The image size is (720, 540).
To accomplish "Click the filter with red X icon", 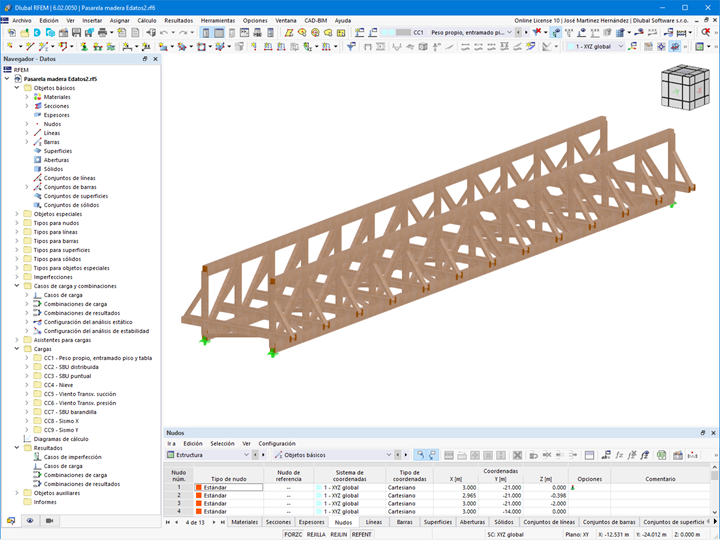I will pyautogui.click(x=536, y=32).
